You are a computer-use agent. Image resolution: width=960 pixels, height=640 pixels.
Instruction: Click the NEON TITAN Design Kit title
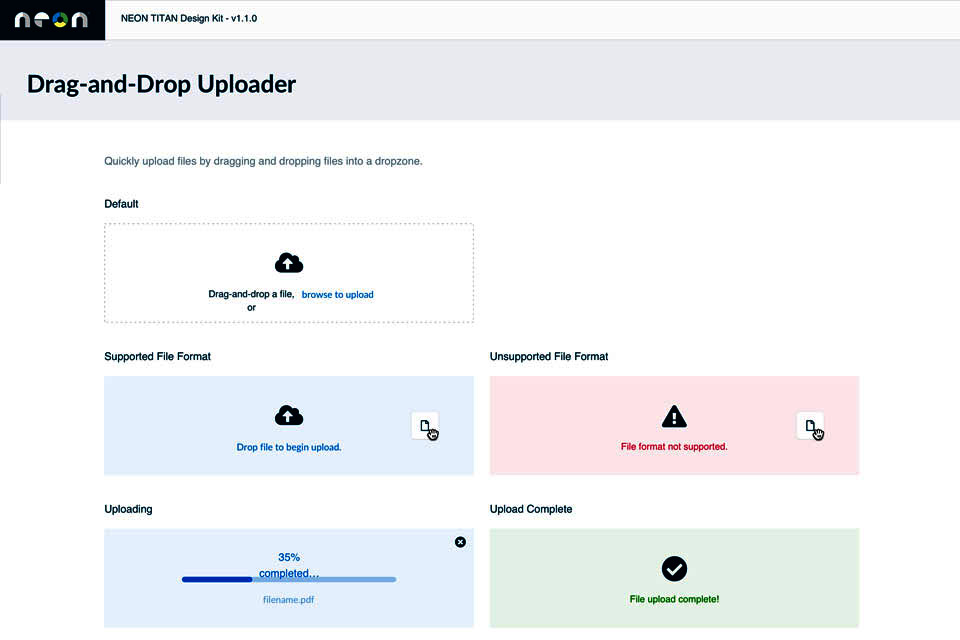pyautogui.click(x=189, y=18)
